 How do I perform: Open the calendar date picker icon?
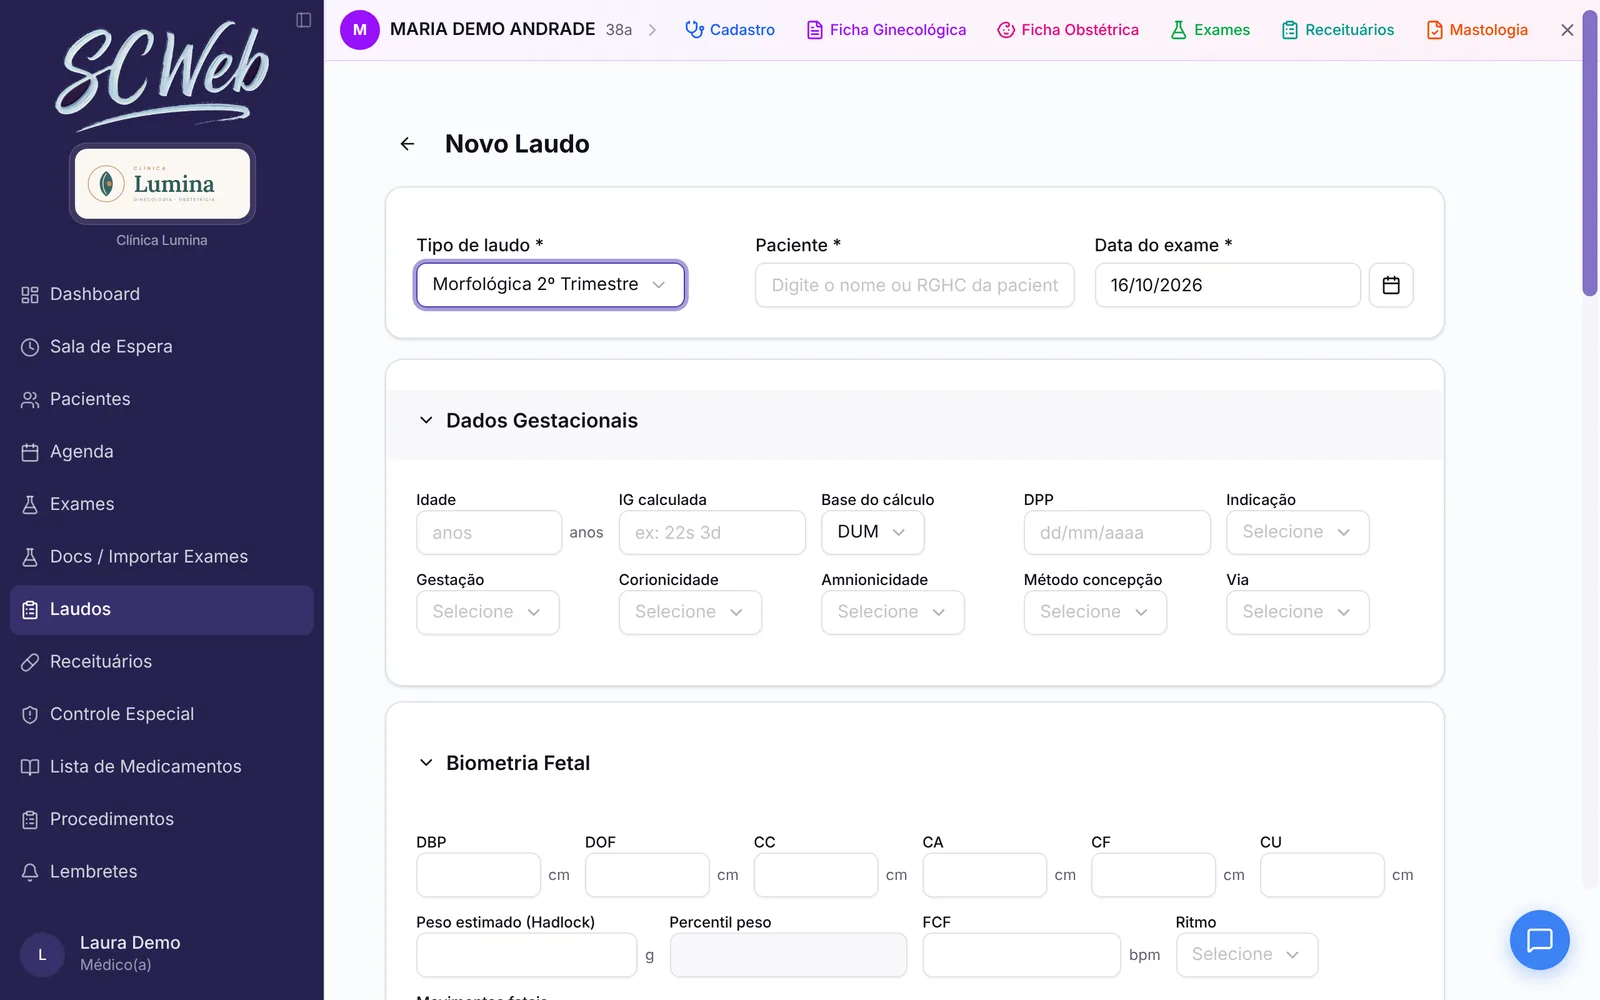[x=1391, y=285]
